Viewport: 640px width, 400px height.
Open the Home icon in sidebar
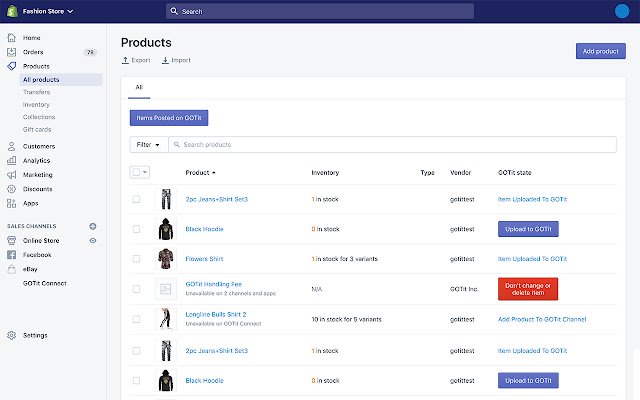pos(11,38)
